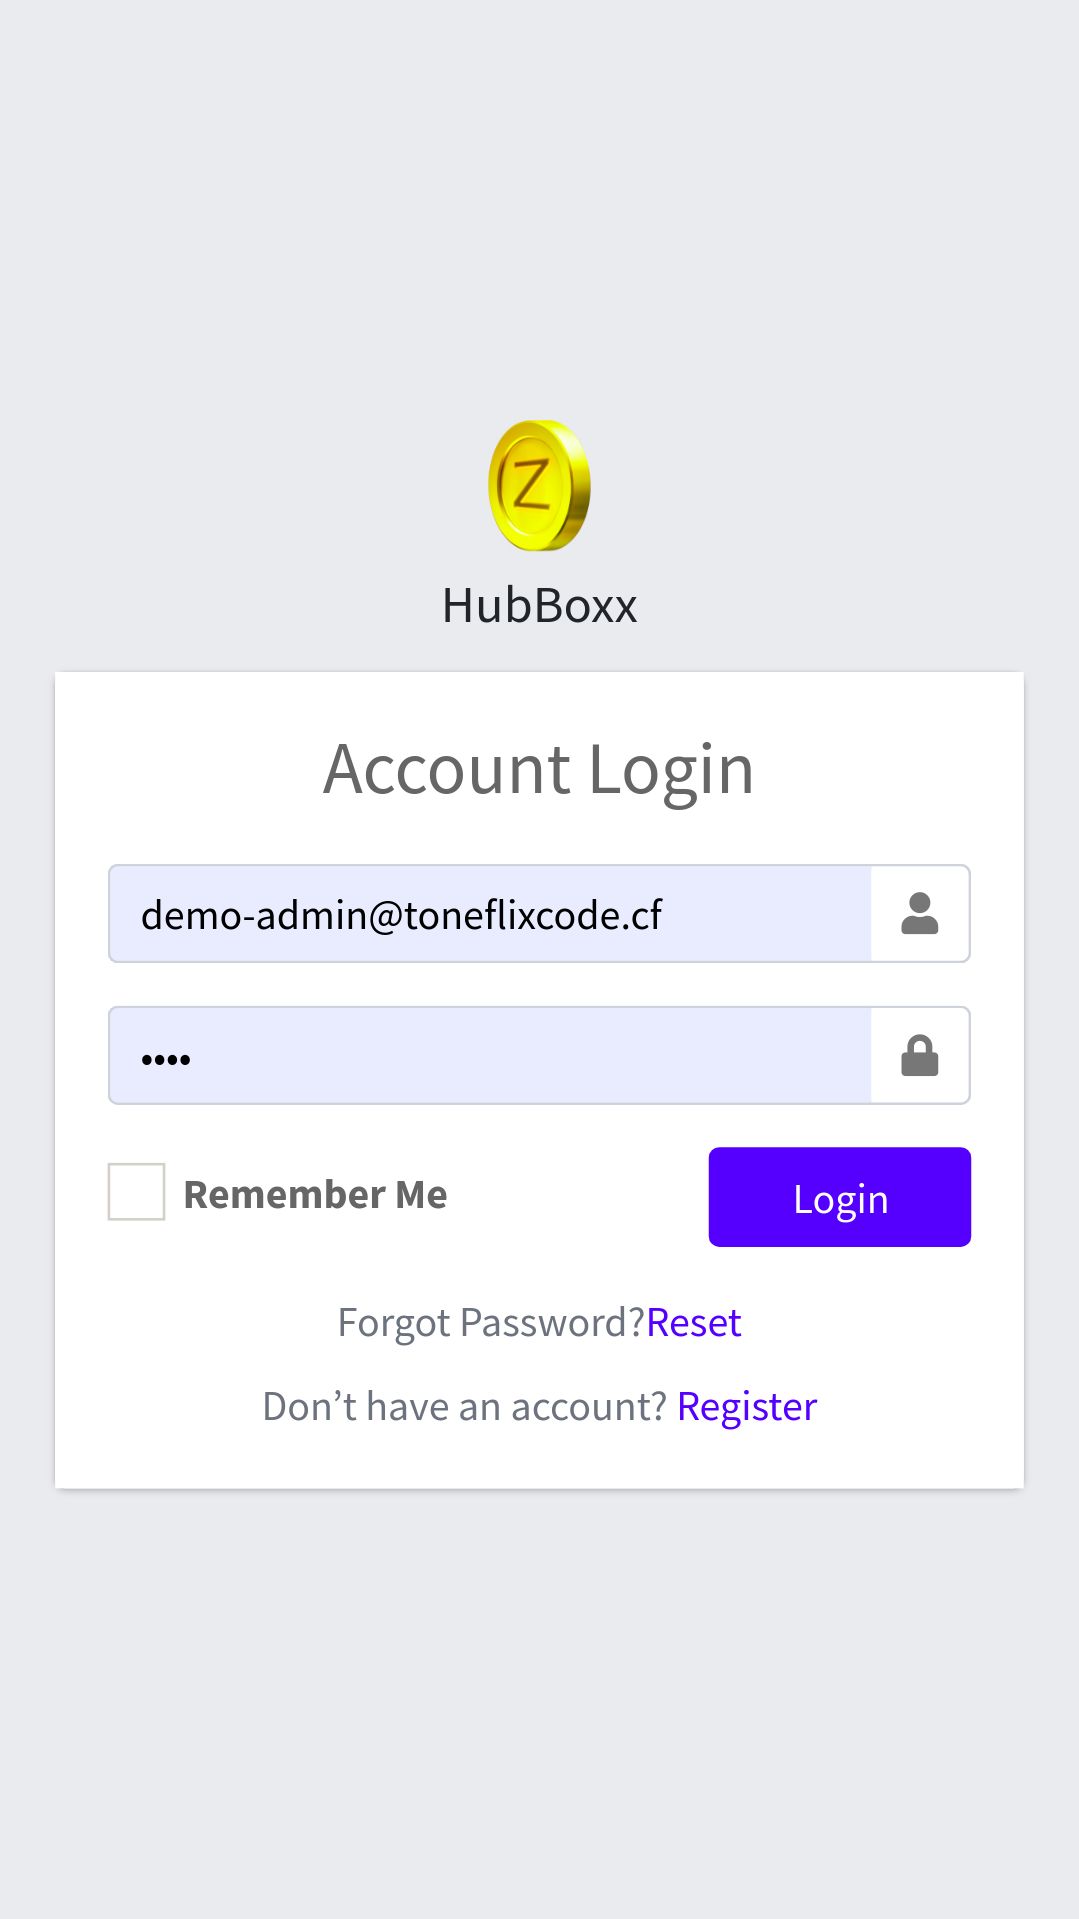Focus the password input field
1079x1919 pixels.
[490, 1056]
